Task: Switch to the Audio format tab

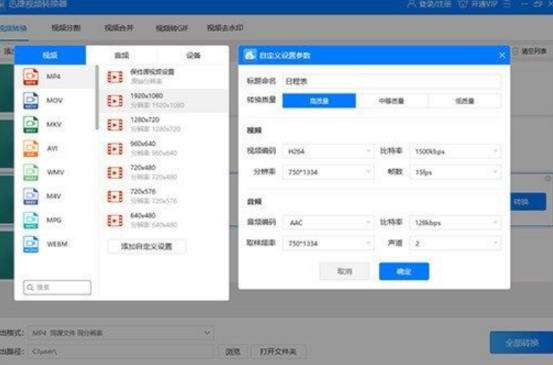Action: 122,55
